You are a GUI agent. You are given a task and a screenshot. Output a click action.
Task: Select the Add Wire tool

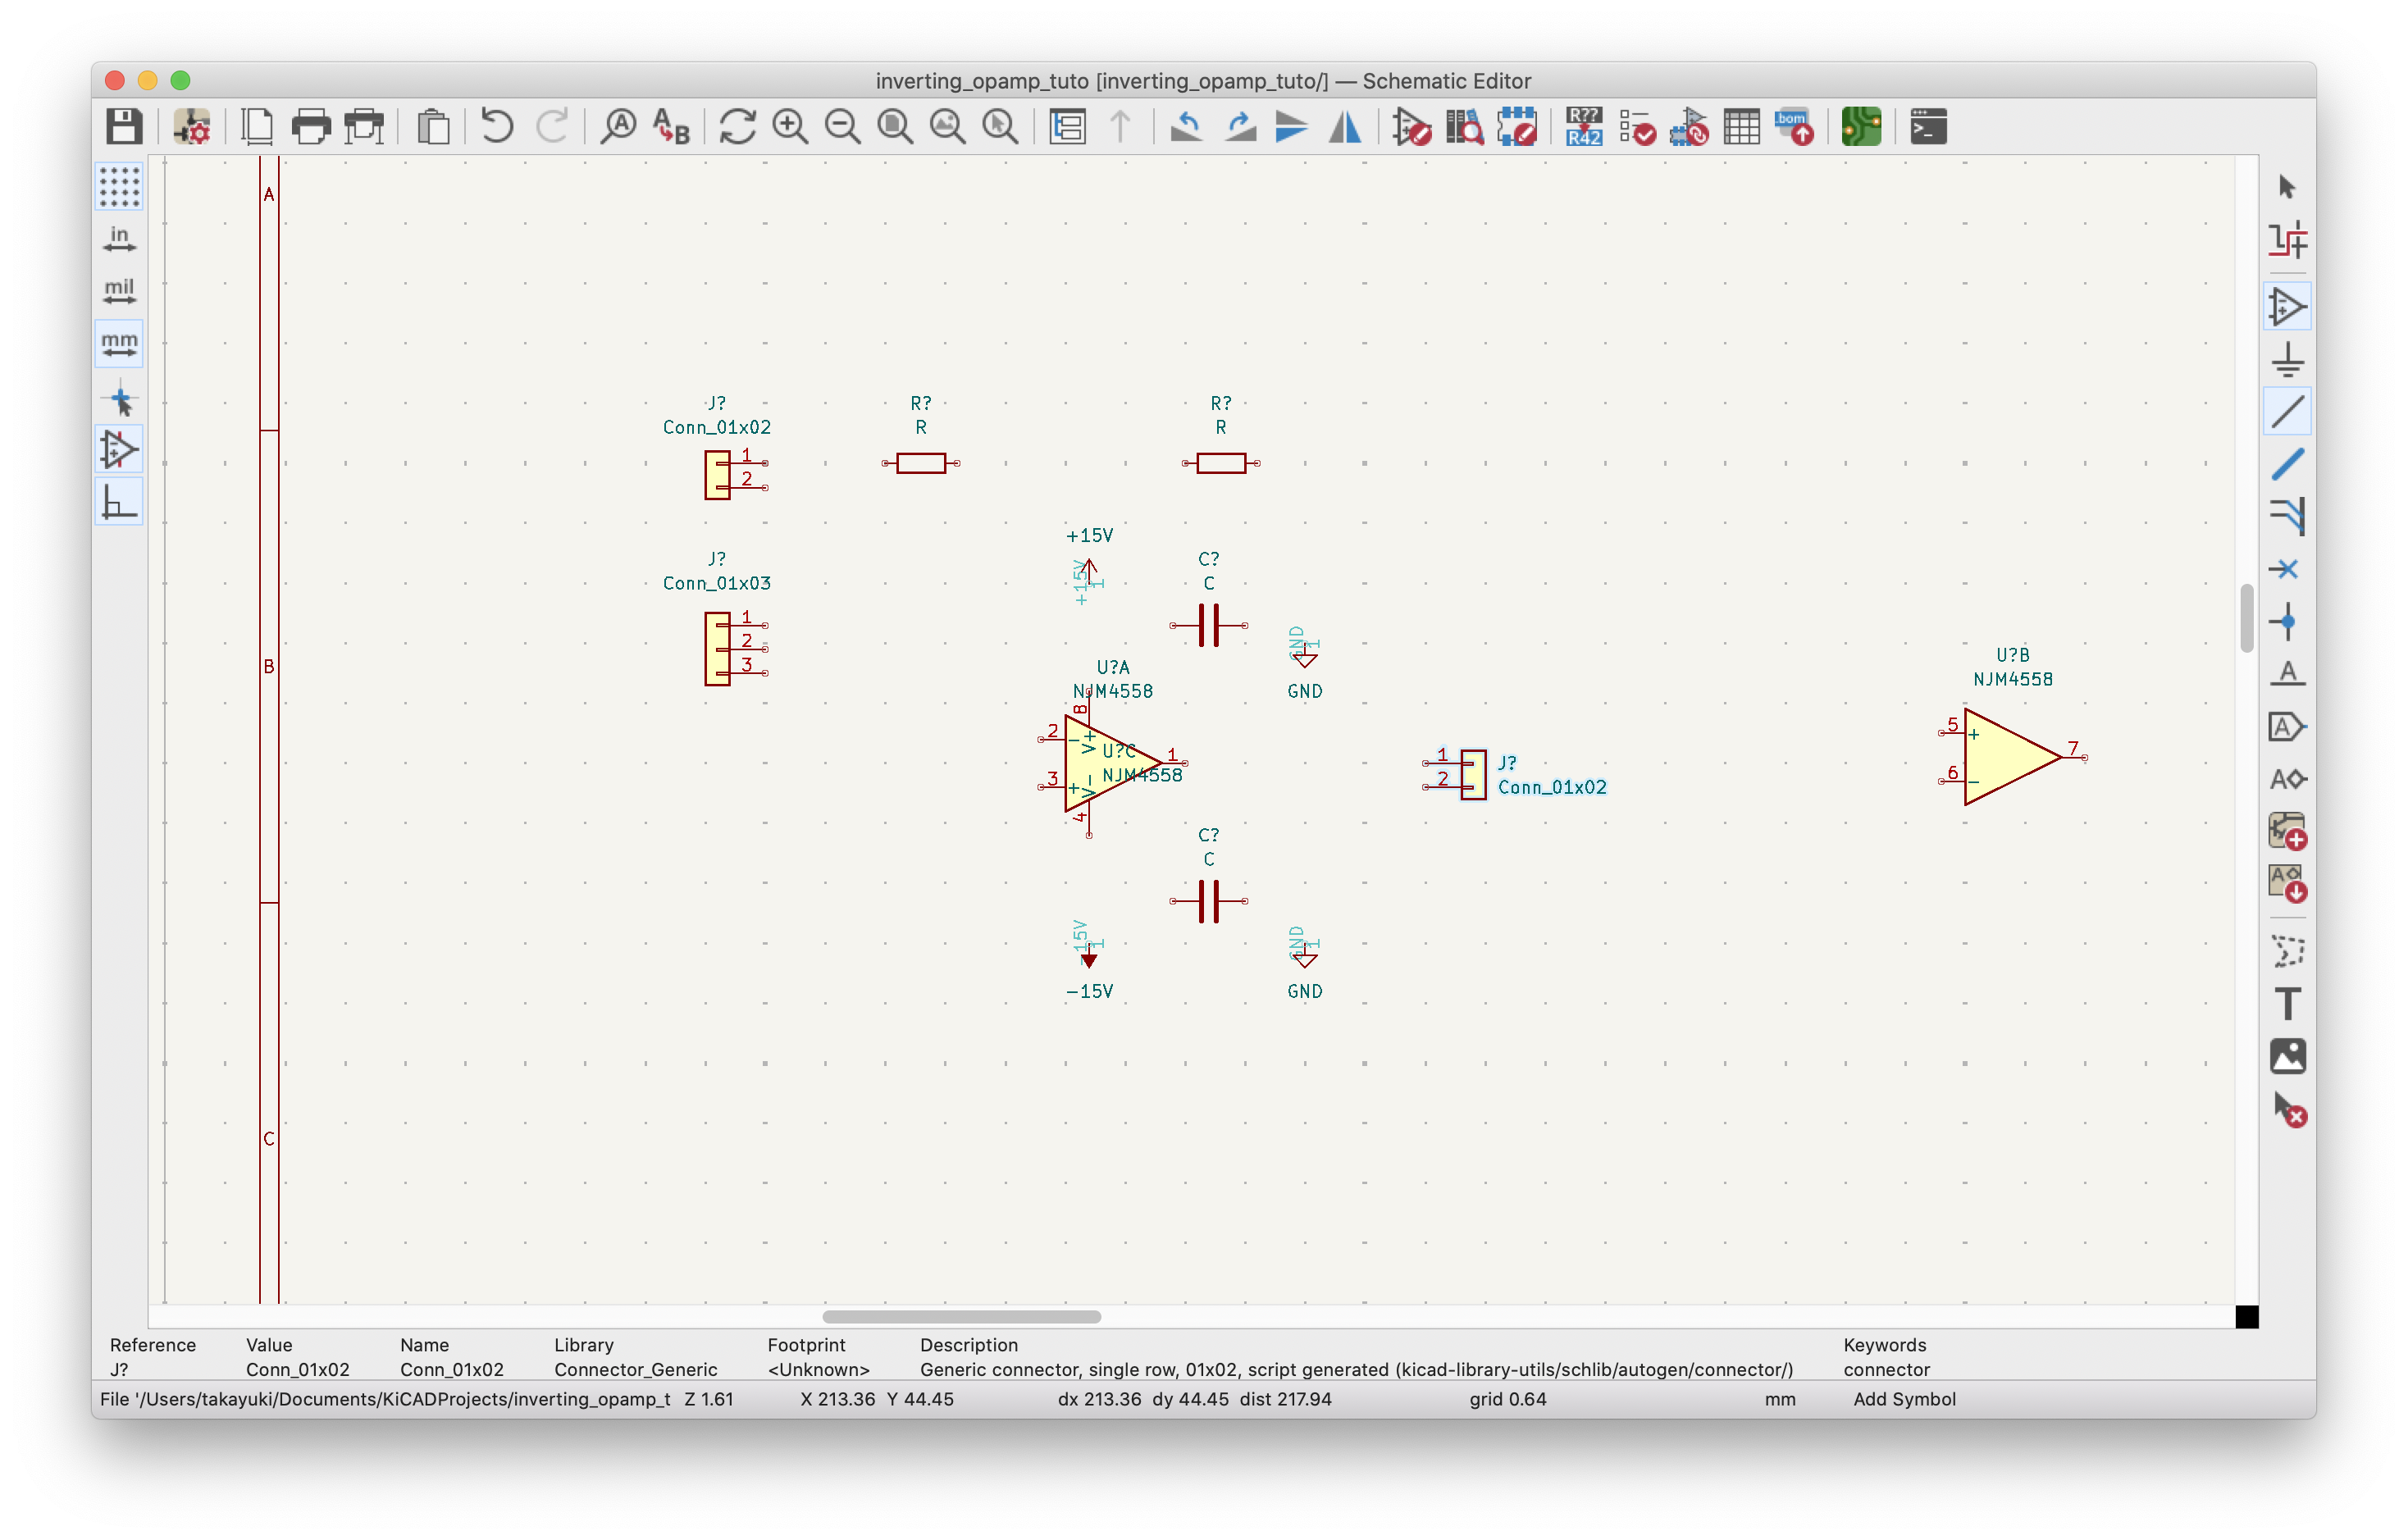(x=2287, y=412)
